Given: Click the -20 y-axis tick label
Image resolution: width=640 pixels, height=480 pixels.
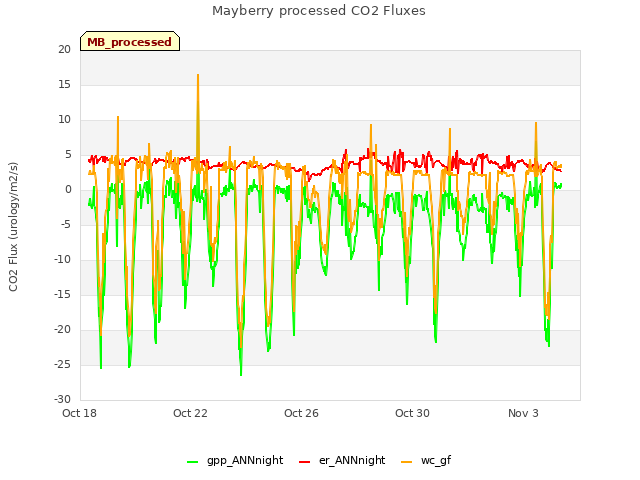Looking at the screenshot, I should tap(62, 329).
